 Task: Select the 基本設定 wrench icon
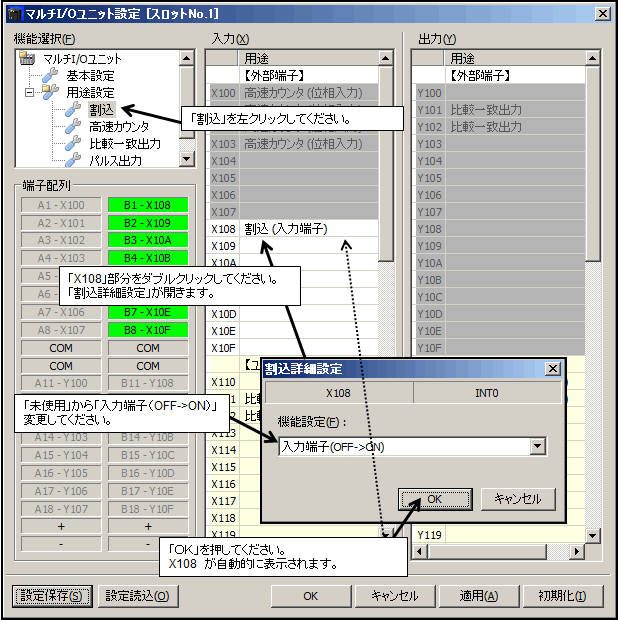50,75
